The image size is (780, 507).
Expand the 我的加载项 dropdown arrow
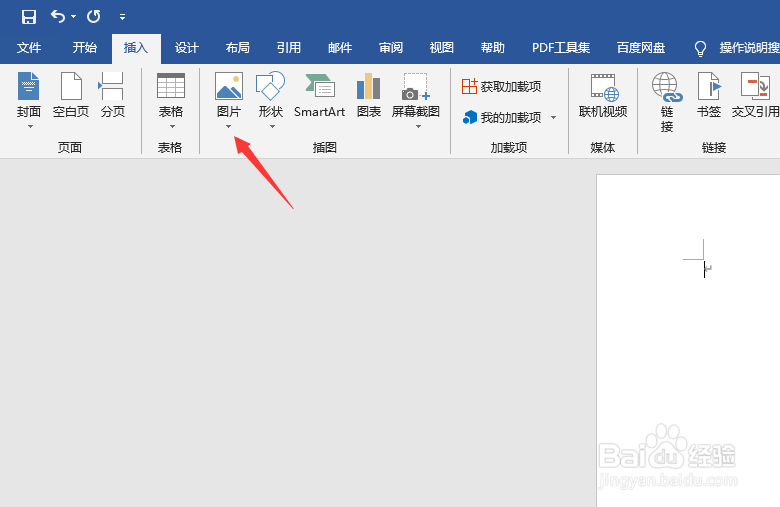554,118
